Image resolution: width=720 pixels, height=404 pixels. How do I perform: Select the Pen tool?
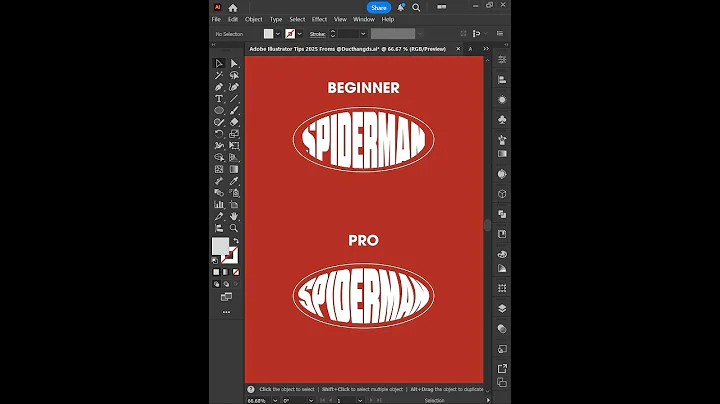pyautogui.click(x=219, y=87)
